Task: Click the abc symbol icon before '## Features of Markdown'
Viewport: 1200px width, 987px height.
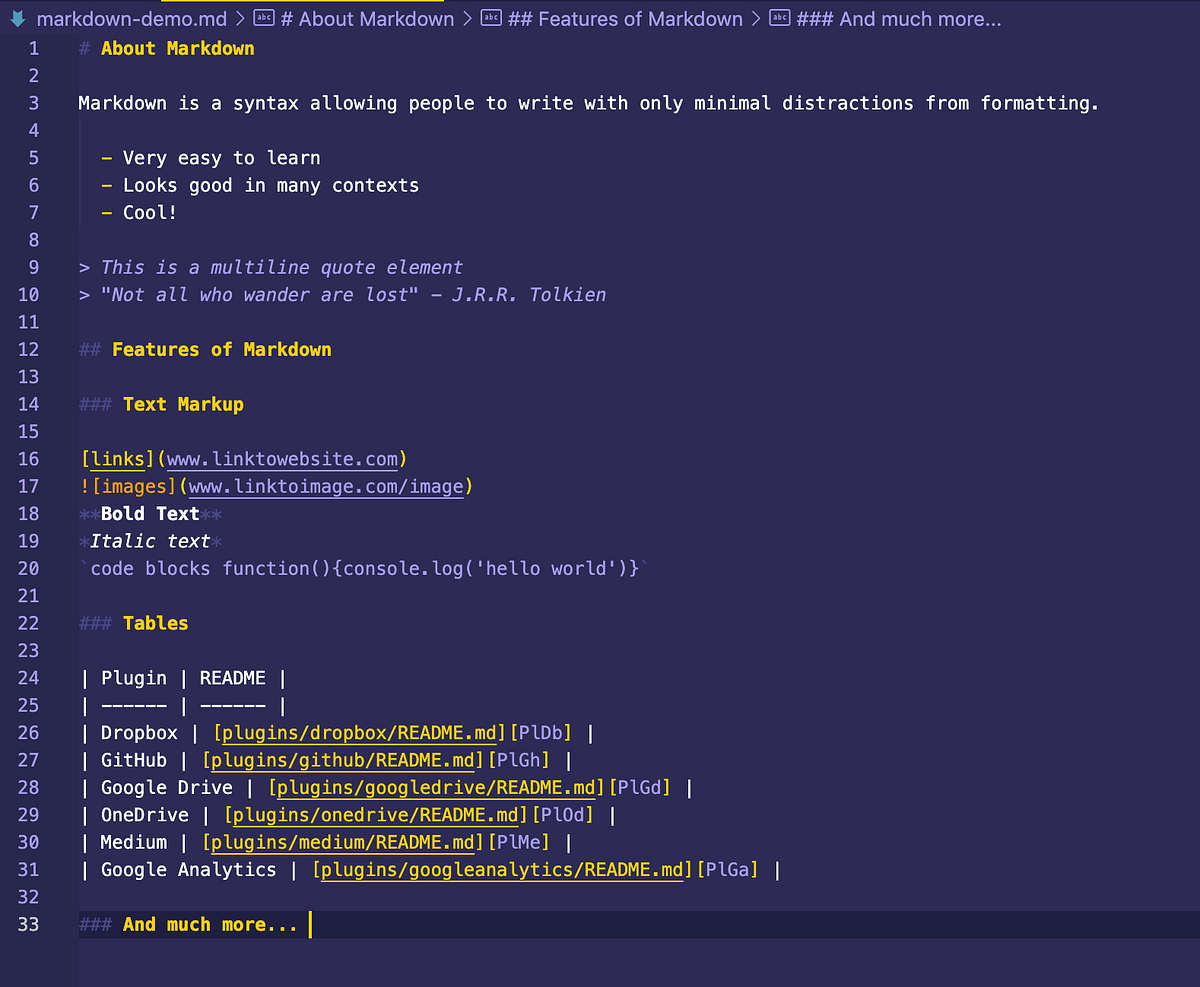Action: click(x=489, y=18)
